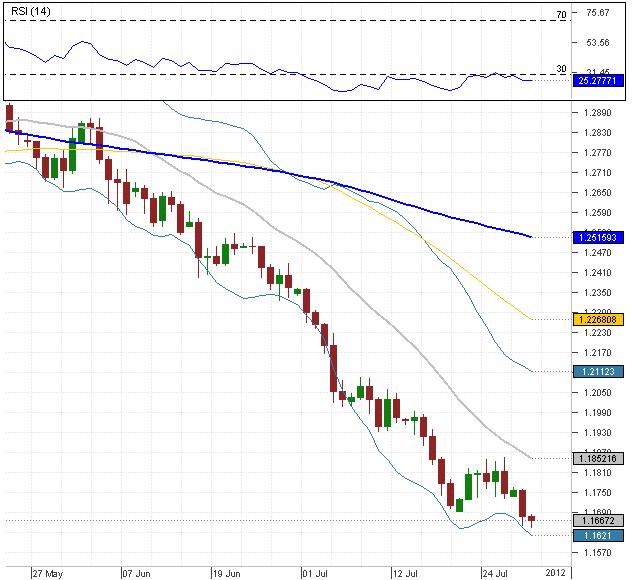Select the 19 Jun date marker
Viewport: 633px width, 580px height.
226,573
